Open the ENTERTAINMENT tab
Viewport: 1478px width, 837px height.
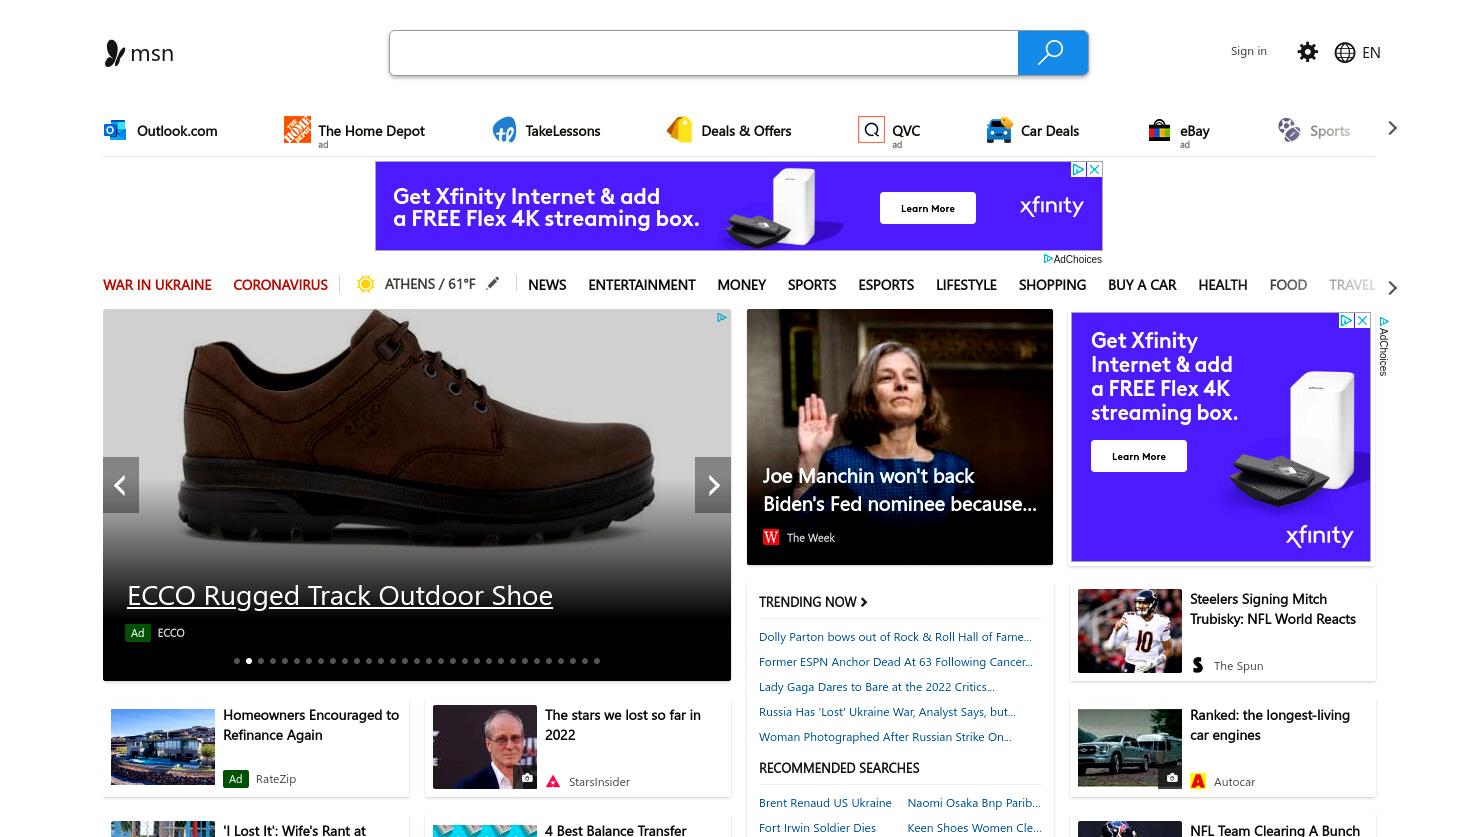pyautogui.click(x=642, y=285)
